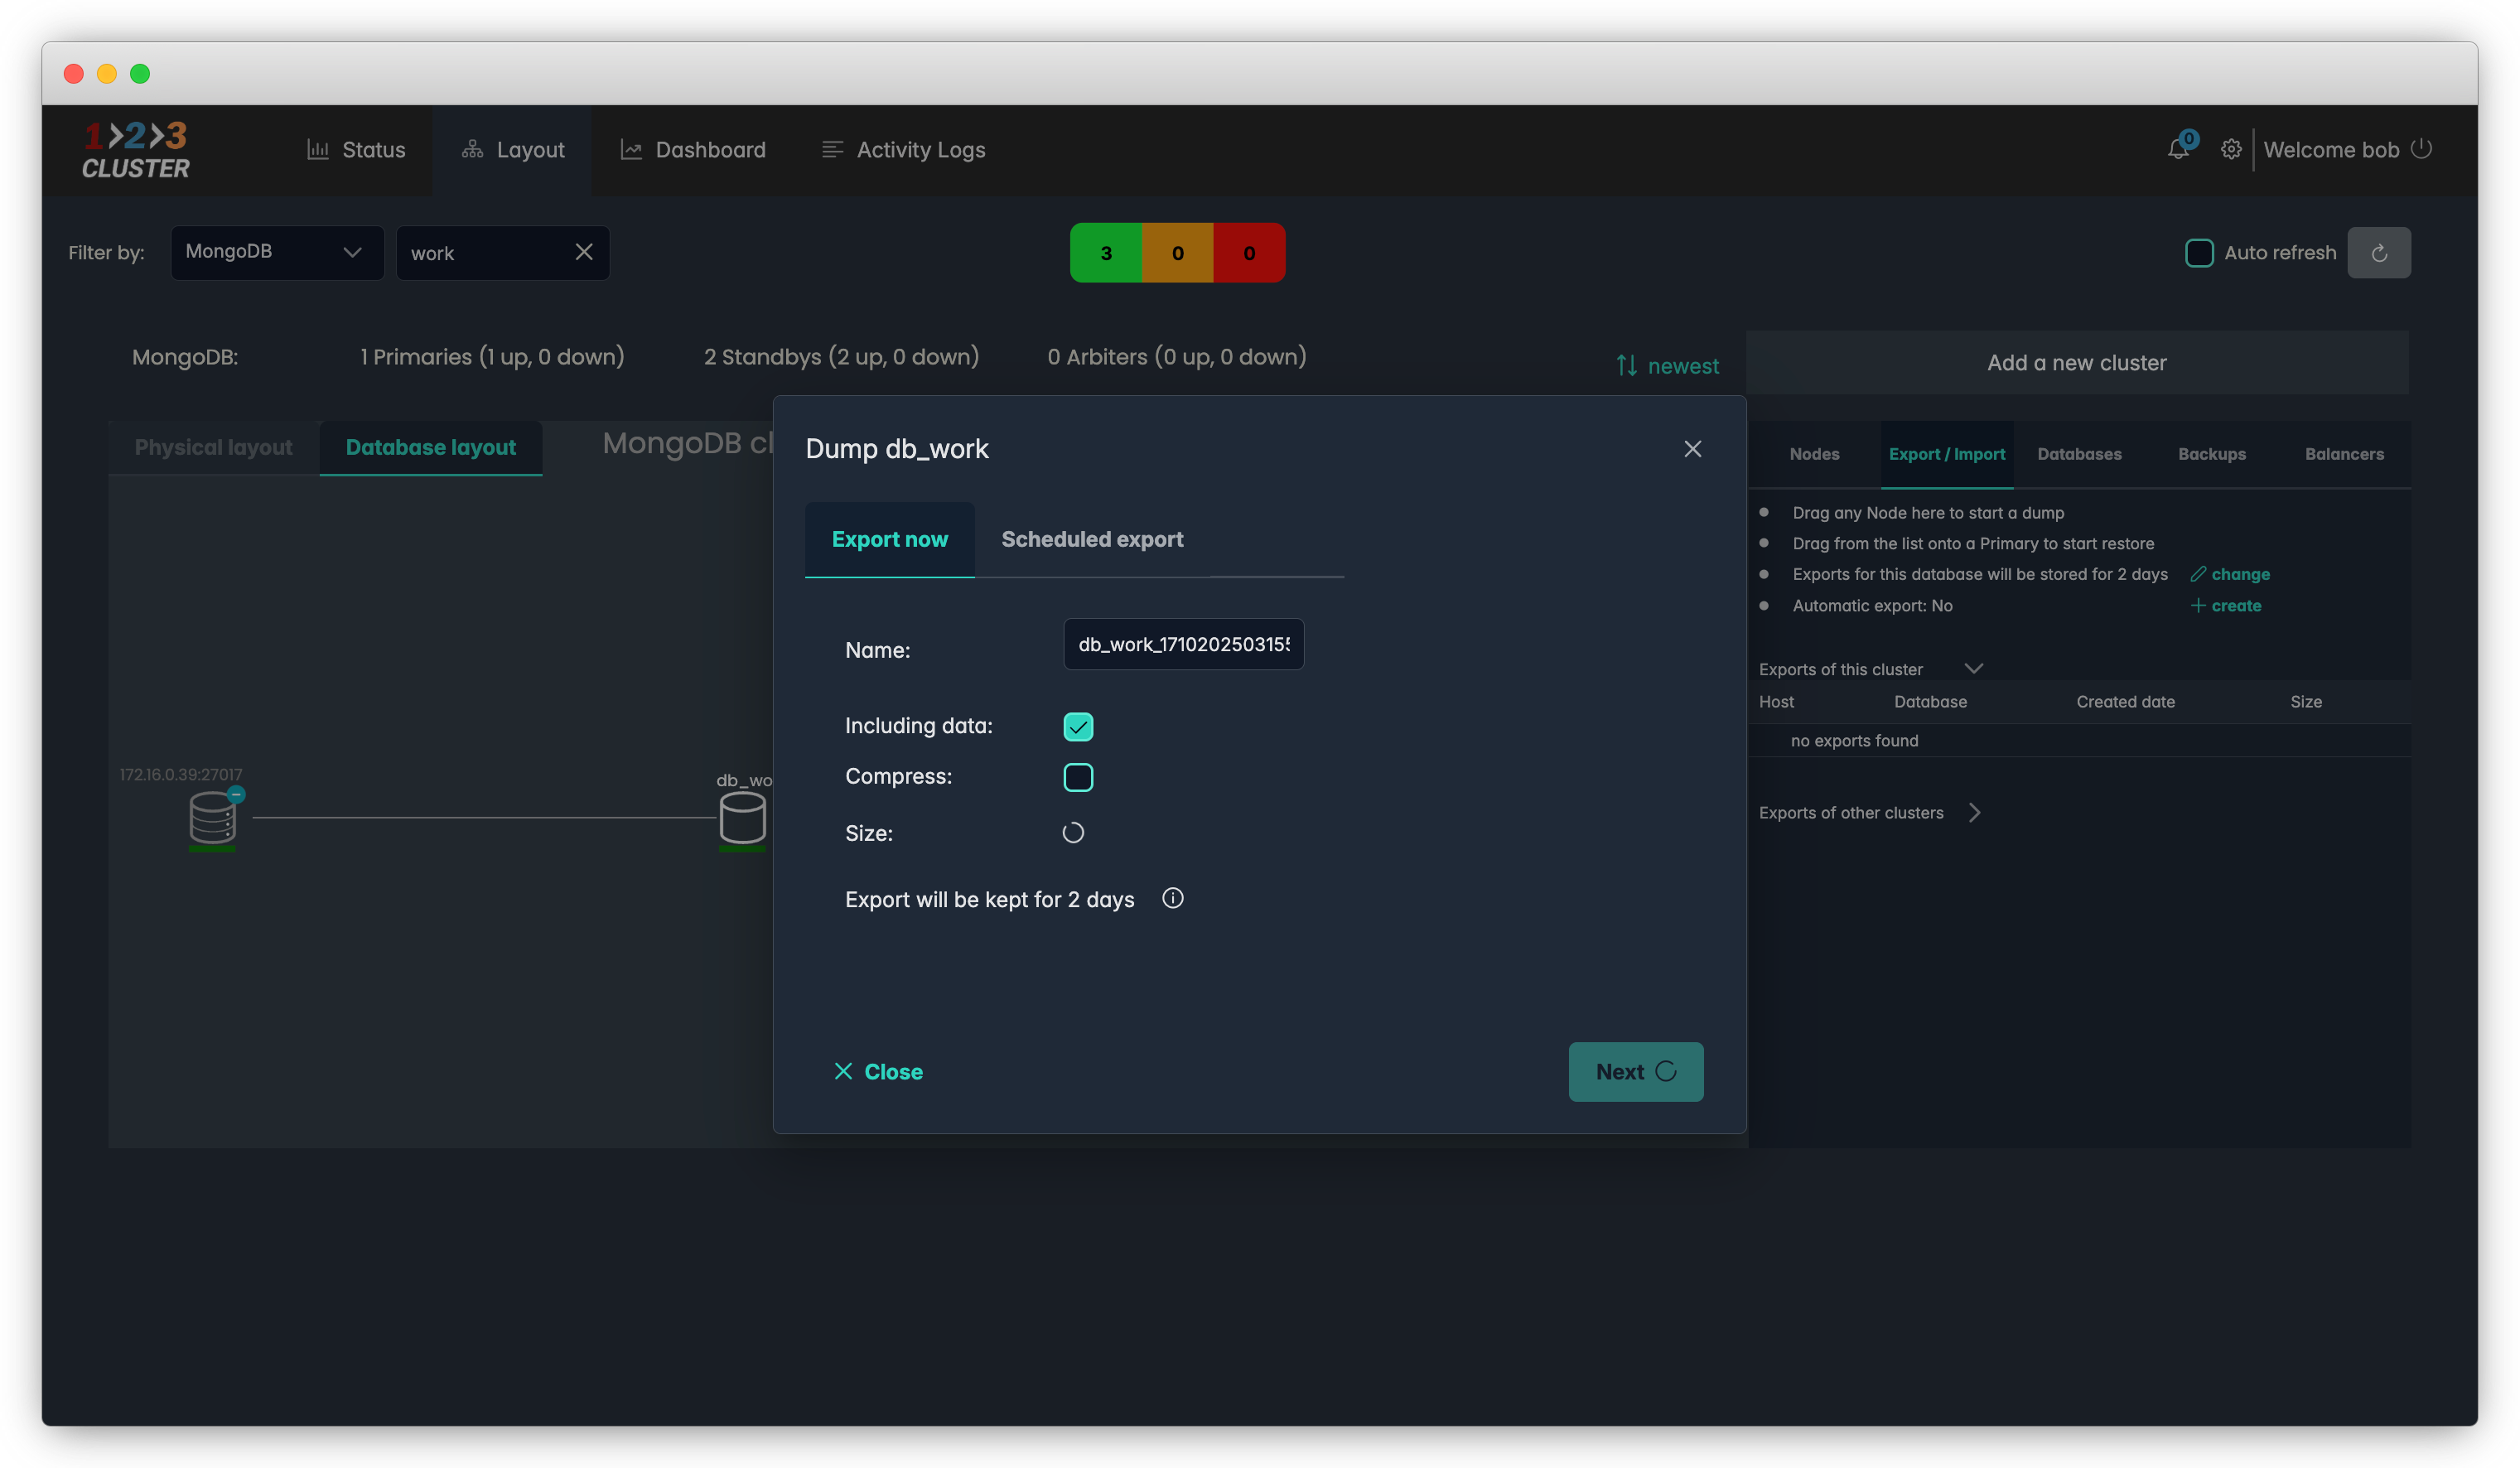Image resolution: width=2520 pixels, height=1468 pixels.
Task: Close Dump db_work dialog with X
Action: (1692, 449)
